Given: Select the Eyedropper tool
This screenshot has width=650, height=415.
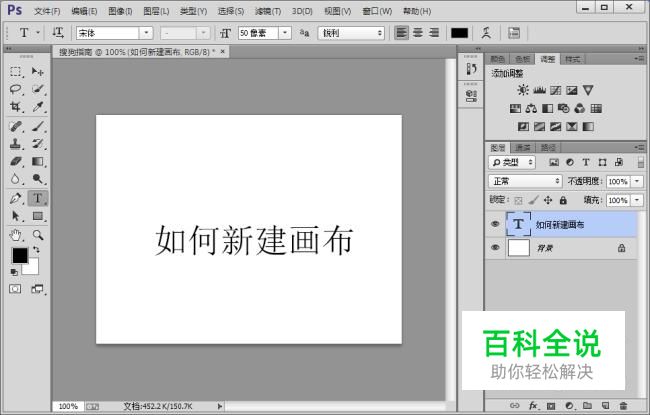Looking at the screenshot, I should tap(38, 107).
